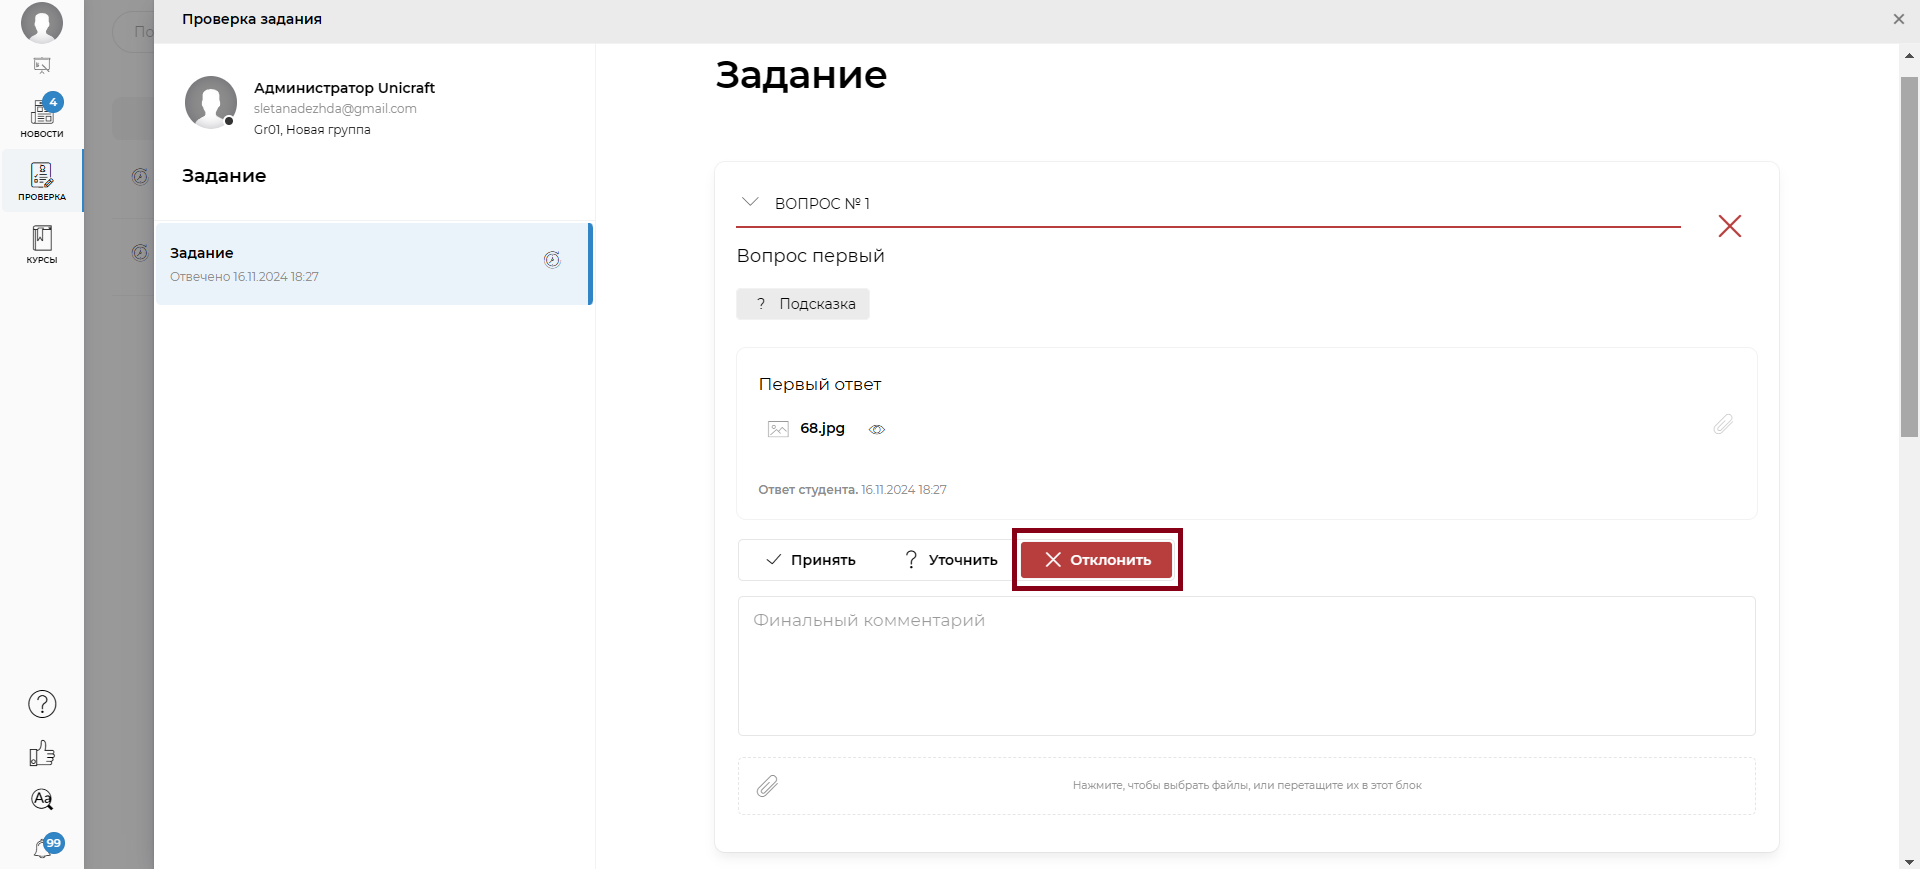Click the sletanadezhda@gmail.com email text
The height and width of the screenshot is (869, 1920).
pos(335,109)
